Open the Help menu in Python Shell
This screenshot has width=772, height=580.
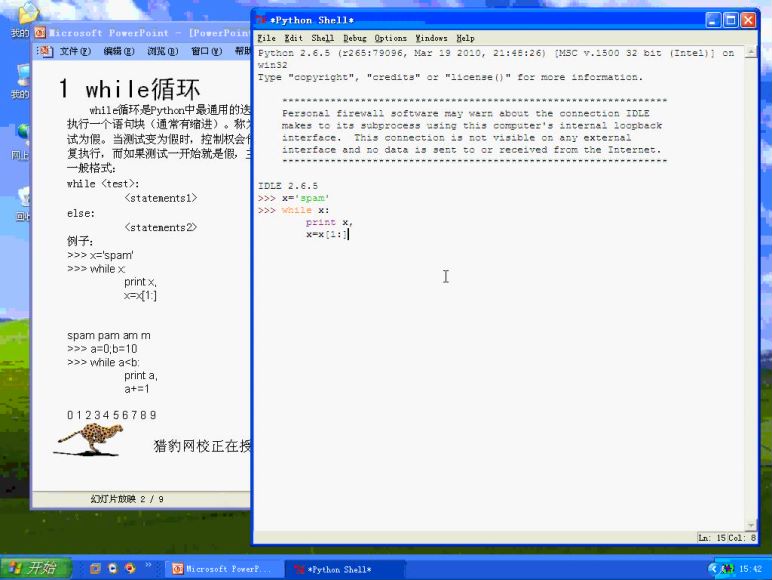click(465, 38)
